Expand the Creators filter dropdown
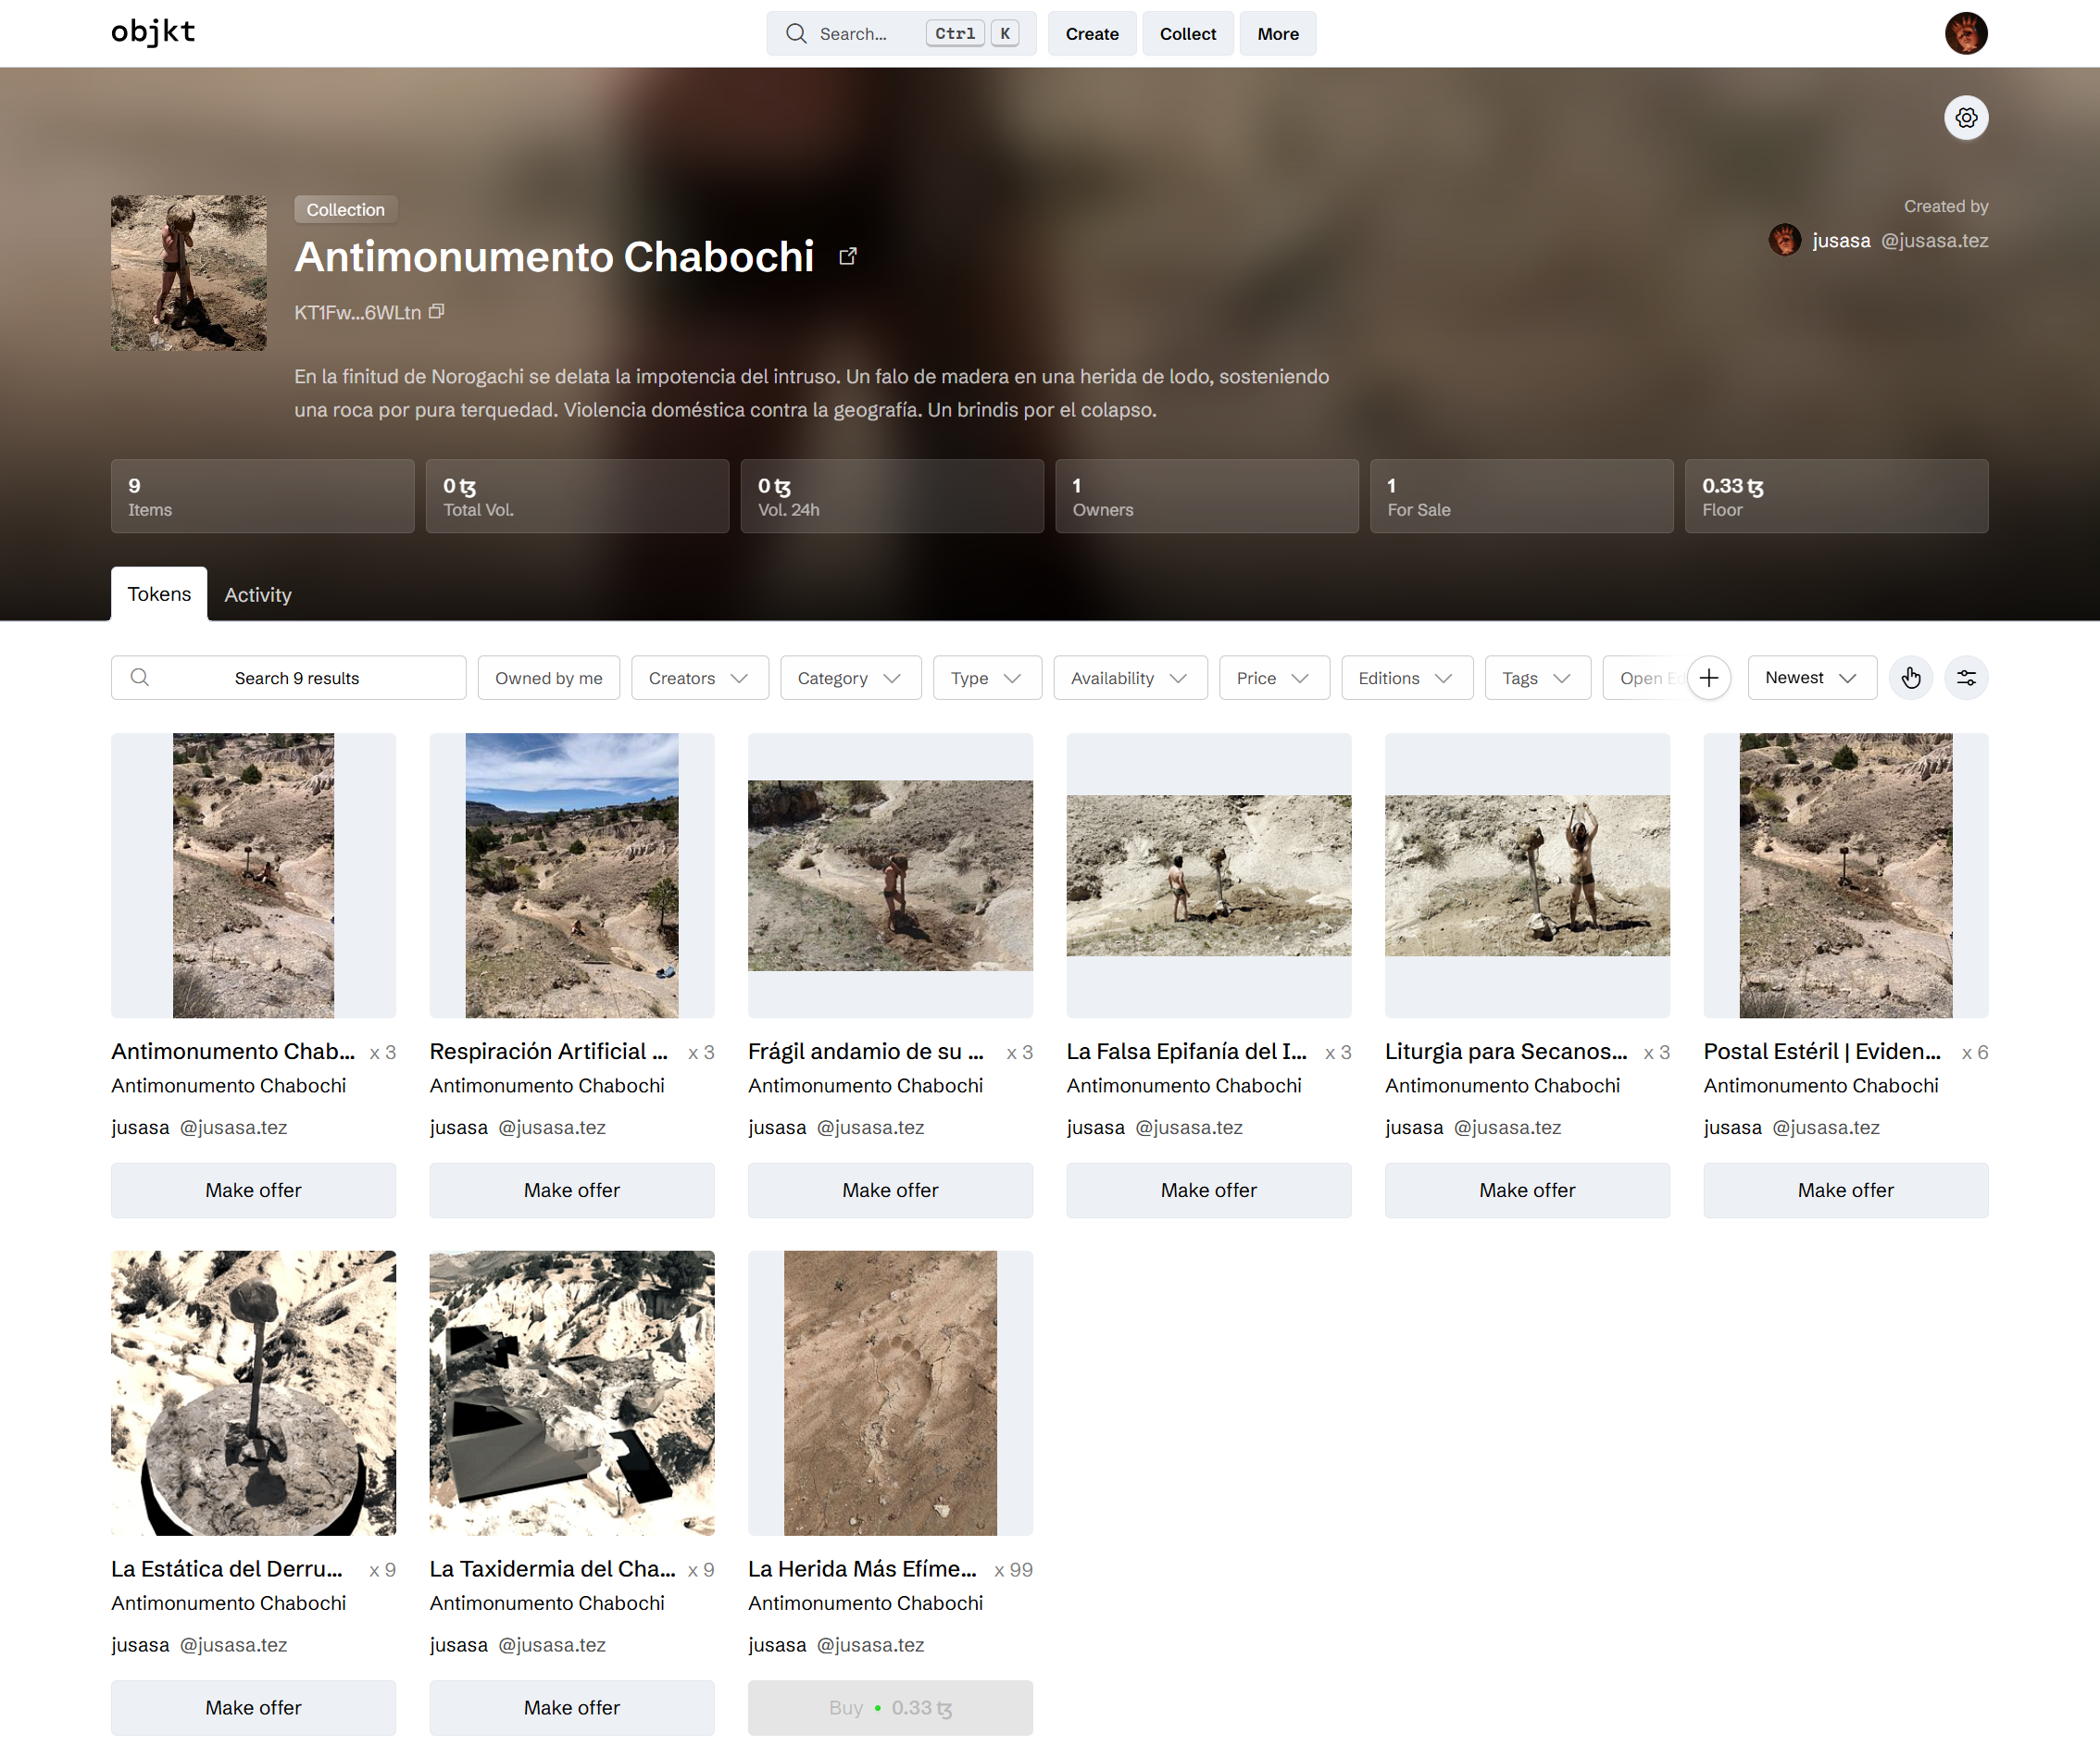Screen dimensions: 2100x1758 [x=699, y=678]
